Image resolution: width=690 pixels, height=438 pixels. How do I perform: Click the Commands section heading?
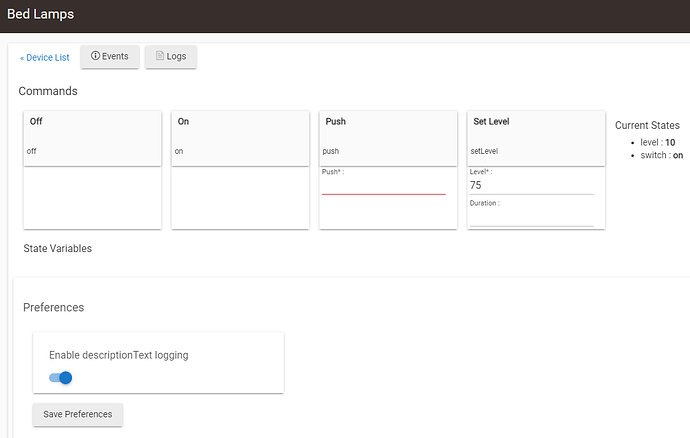[x=48, y=91]
